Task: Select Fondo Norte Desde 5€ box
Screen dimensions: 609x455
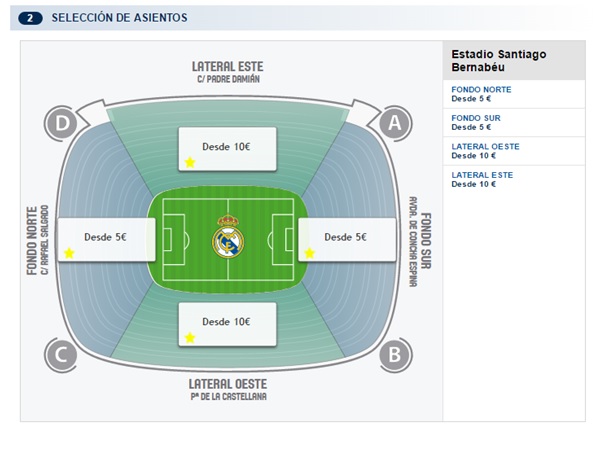Action: (104, 239)
